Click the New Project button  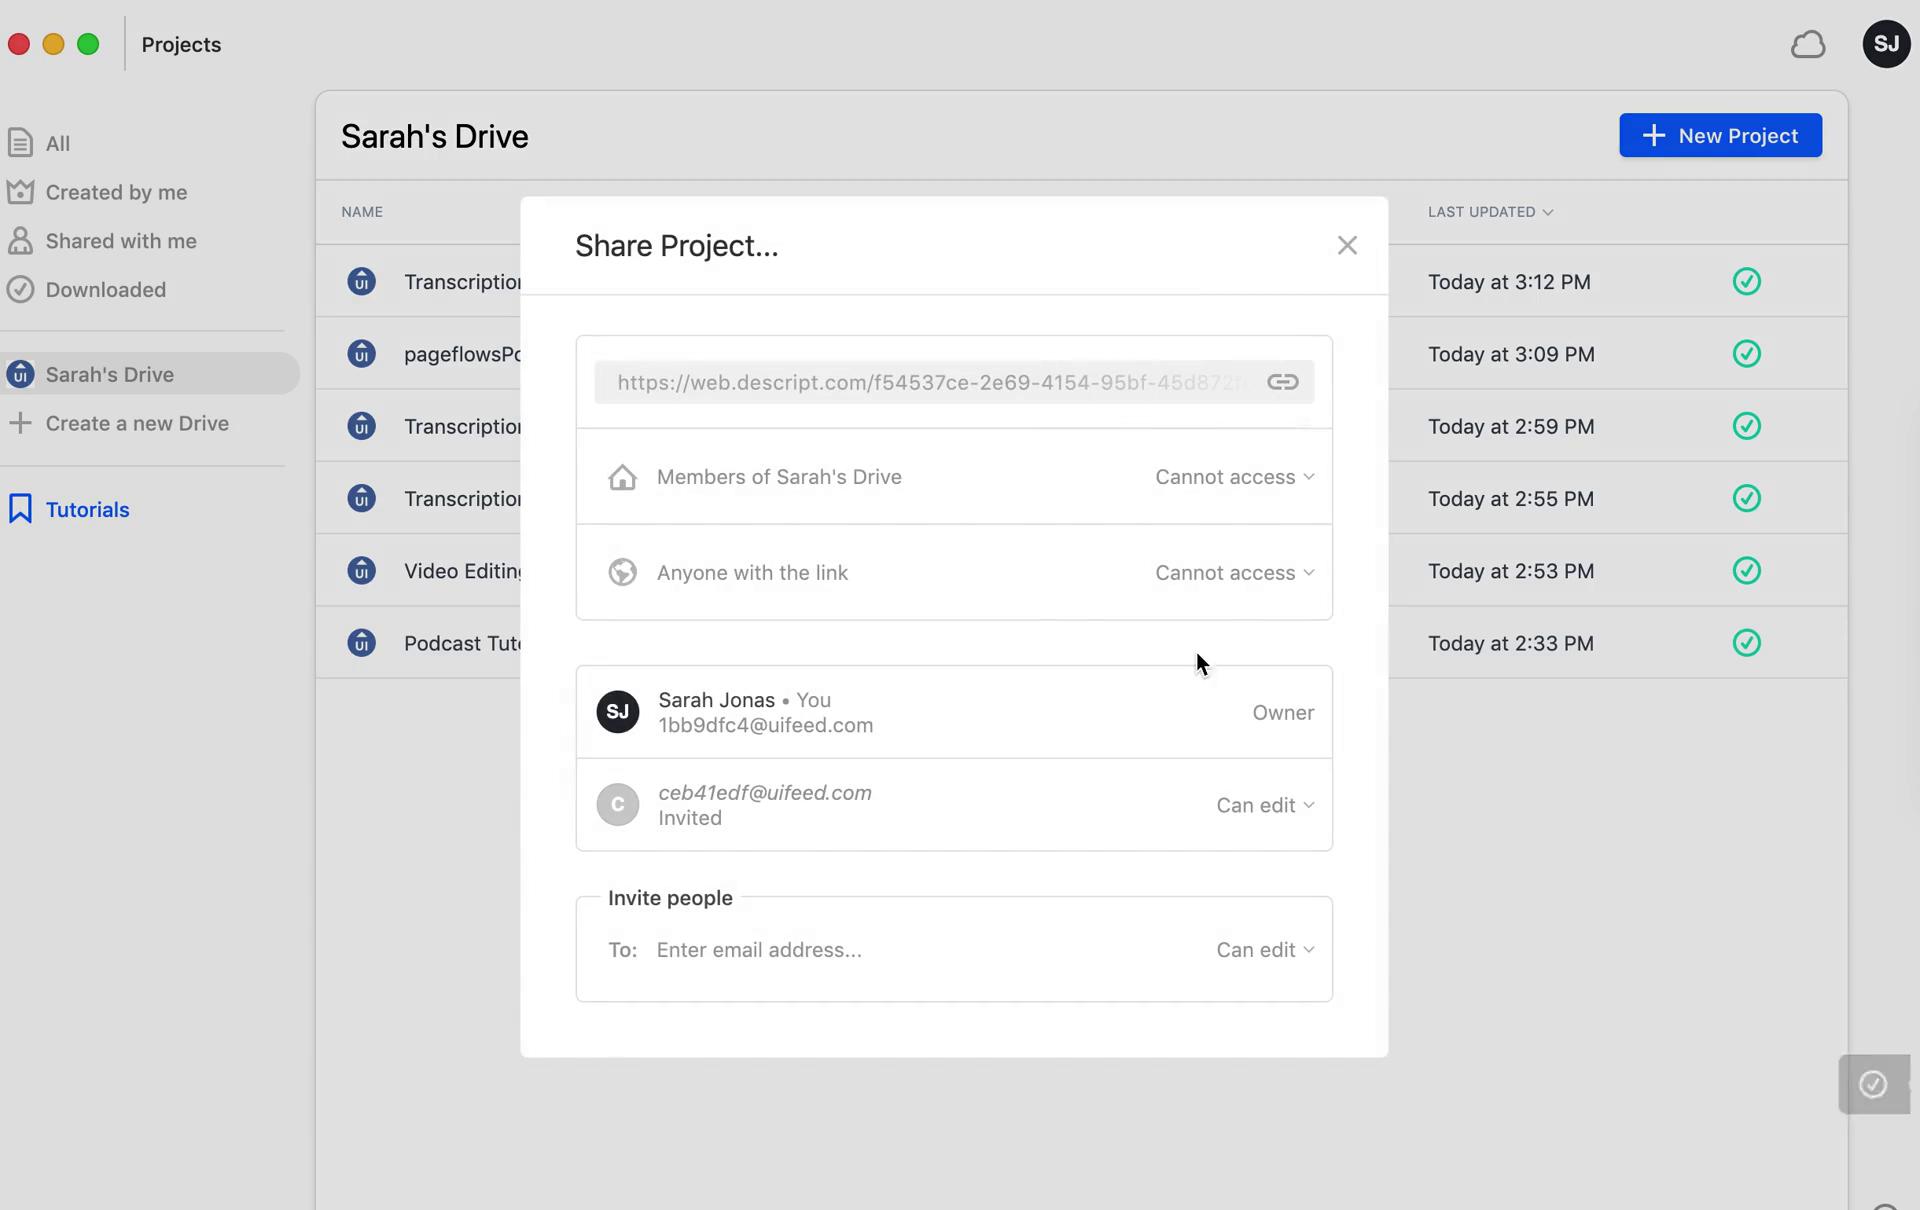[x=1721, y=134]
